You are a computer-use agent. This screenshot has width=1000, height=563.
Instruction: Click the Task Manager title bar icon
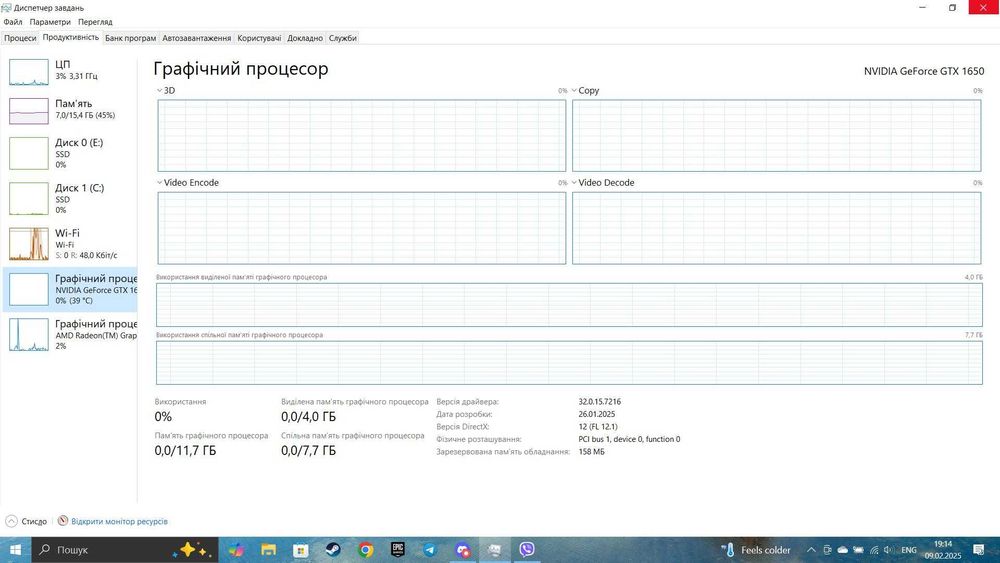pyautogui.click(x=6, y=8)
